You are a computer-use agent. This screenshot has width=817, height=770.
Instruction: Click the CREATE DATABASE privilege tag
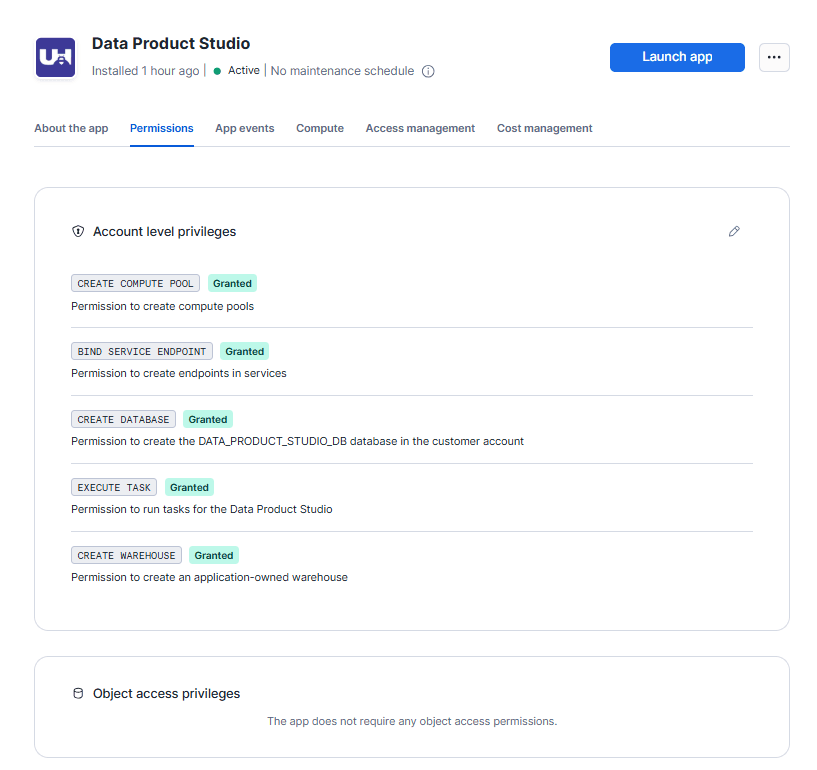[123, 419]
